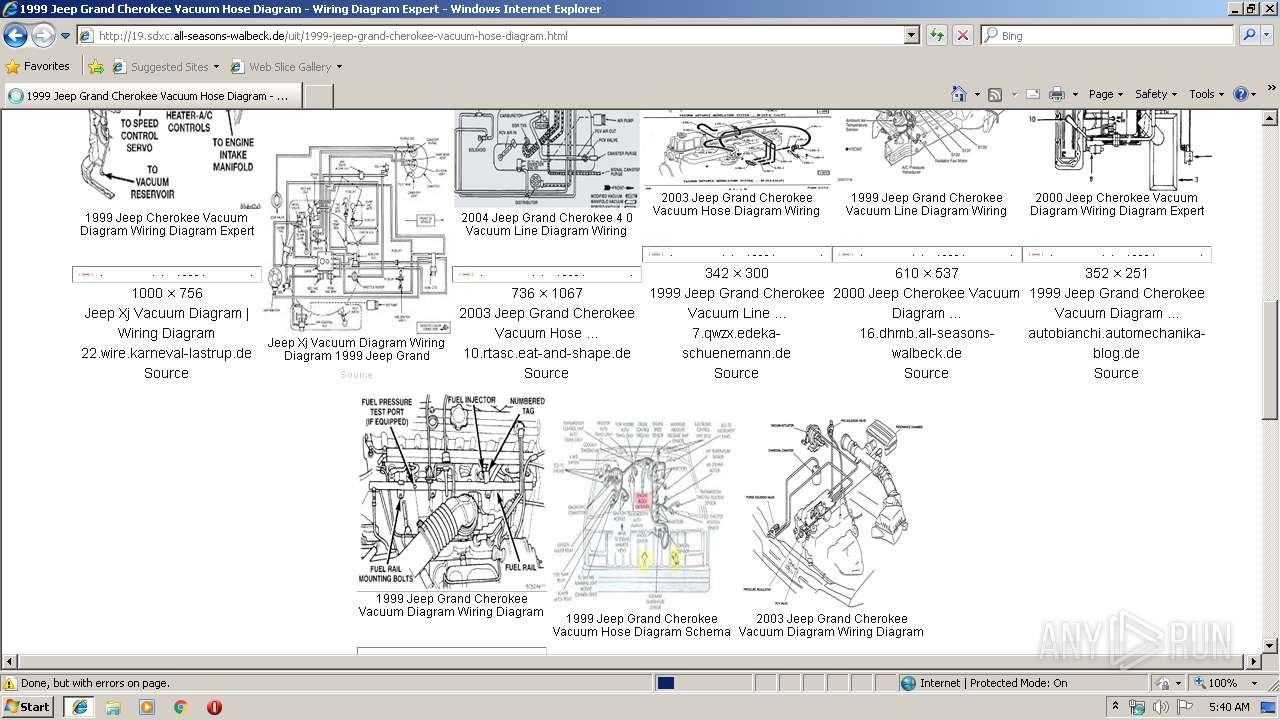Click the RSS Feeds icon
This screenshot has width=1280, height=720.
click(x=995, y=94)
